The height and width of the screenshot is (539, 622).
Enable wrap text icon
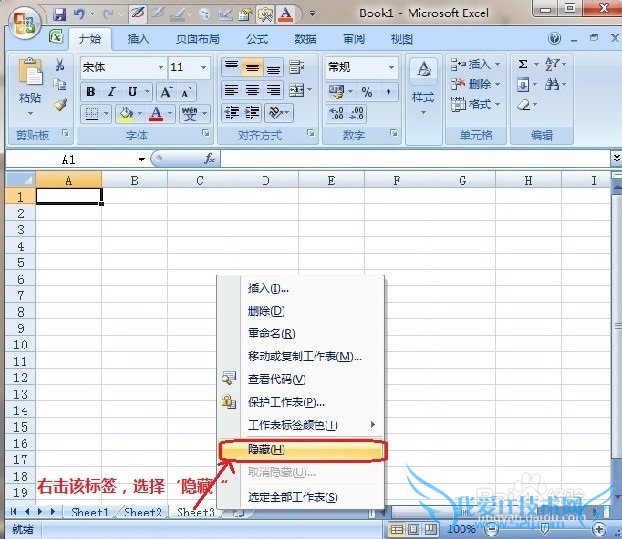296,67
